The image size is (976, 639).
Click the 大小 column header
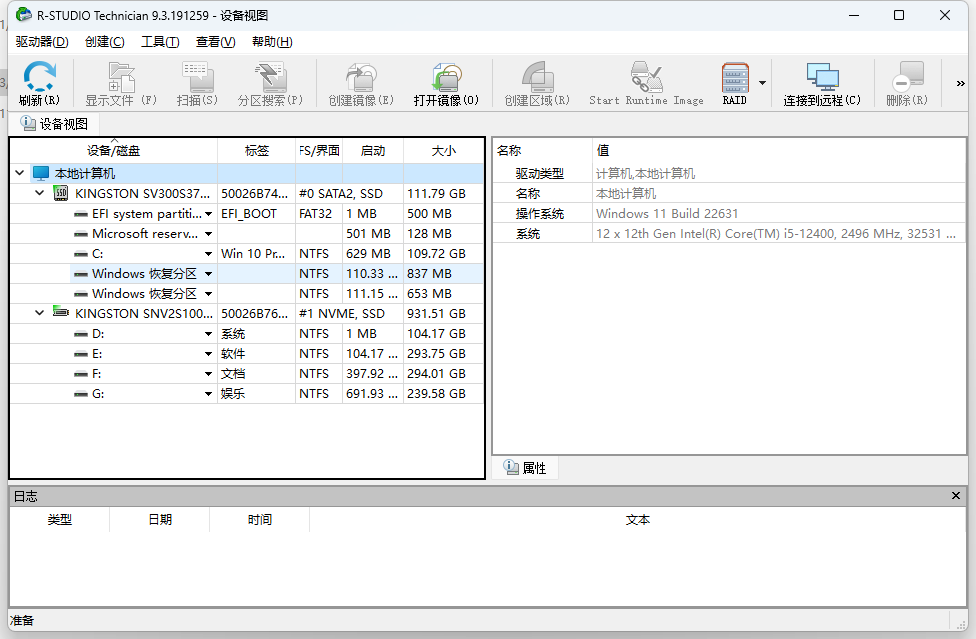[x=444, y=151]
